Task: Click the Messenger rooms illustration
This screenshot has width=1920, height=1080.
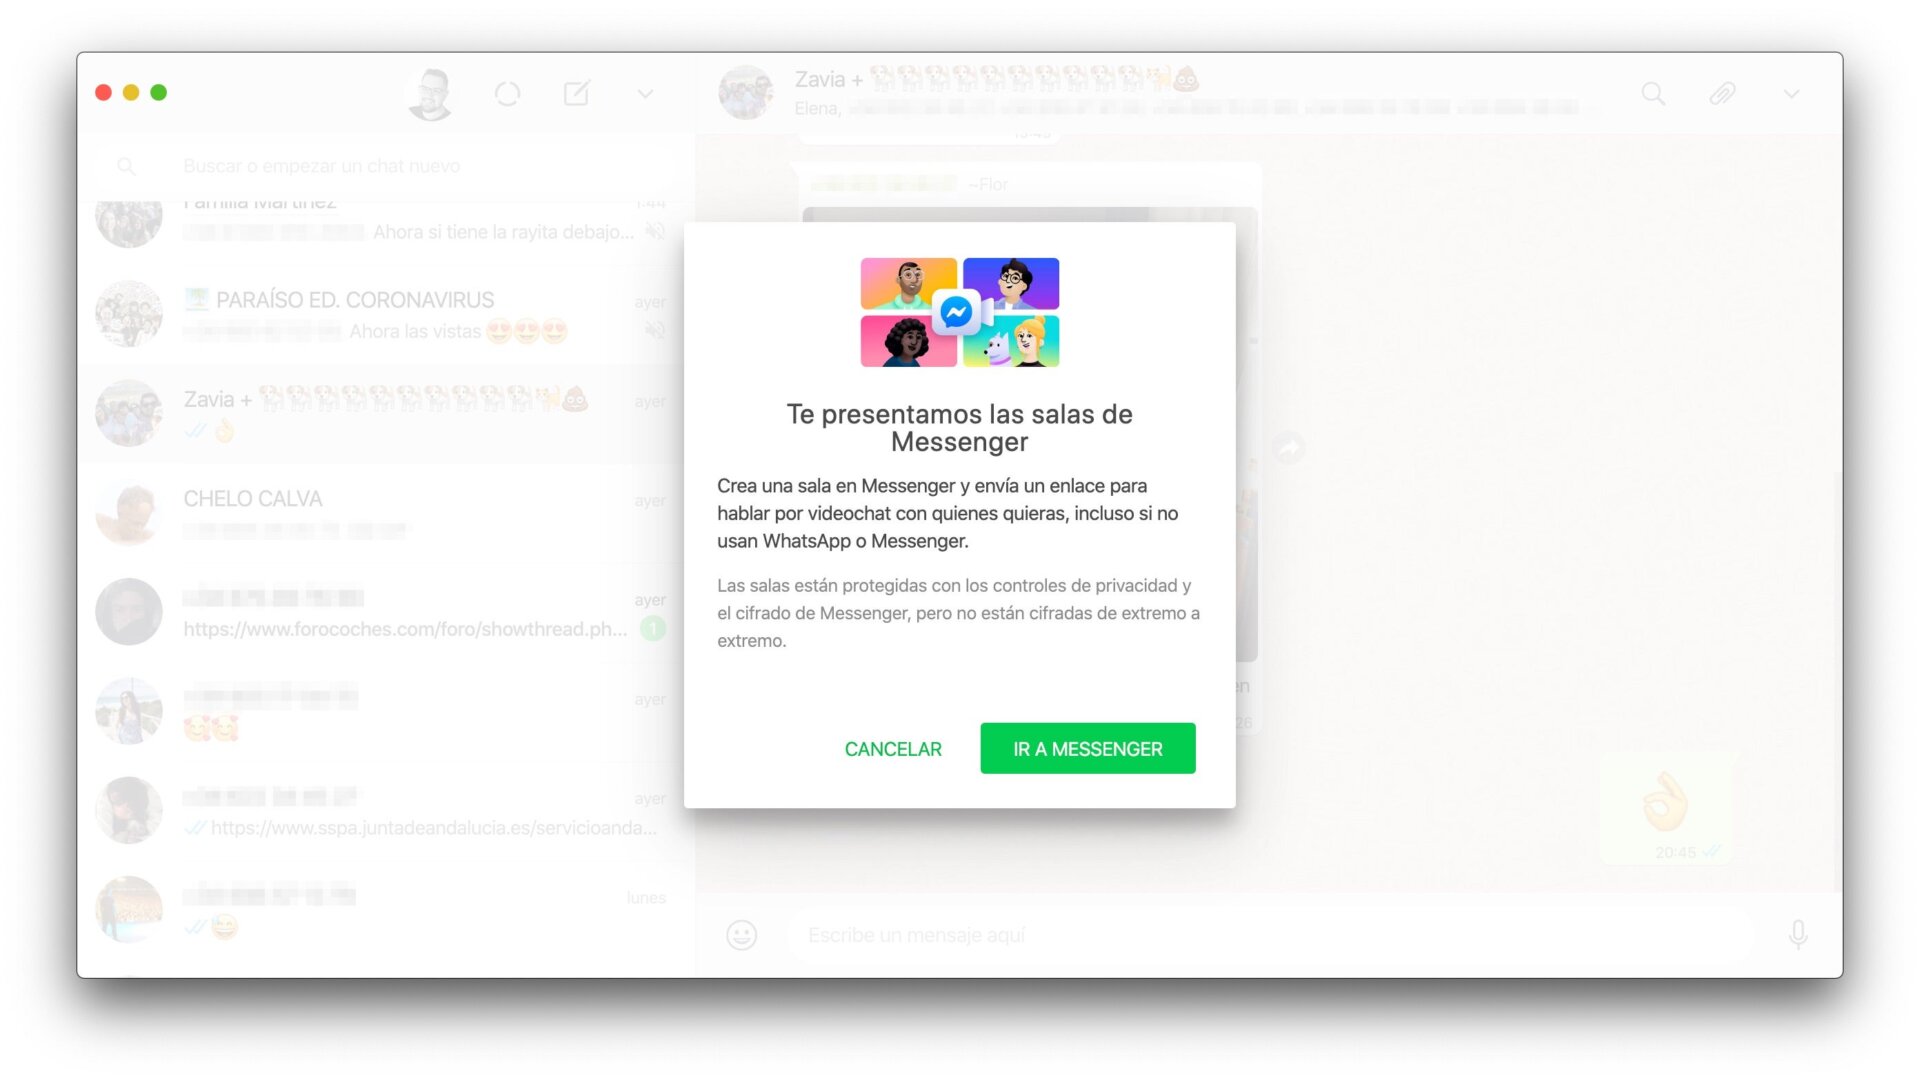Action: pos(960,312)
